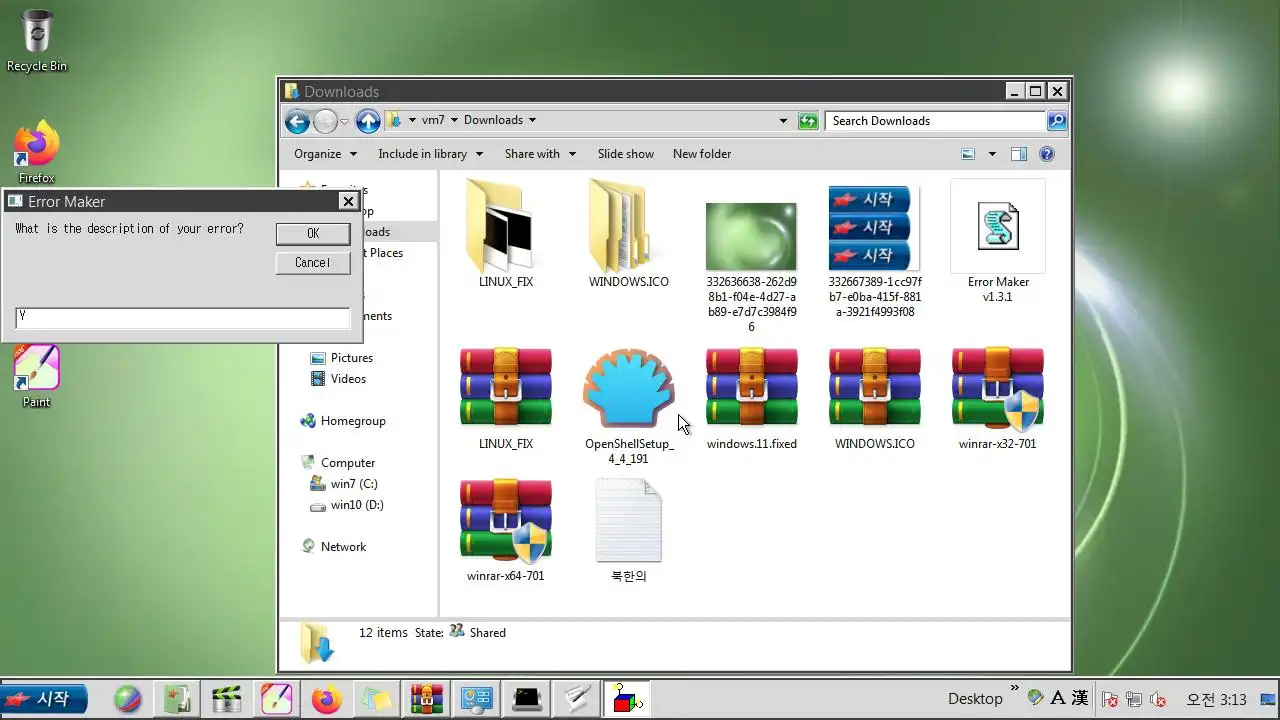
Task: Open the Explorer Help question mark icon
Action: (1047, 154)
